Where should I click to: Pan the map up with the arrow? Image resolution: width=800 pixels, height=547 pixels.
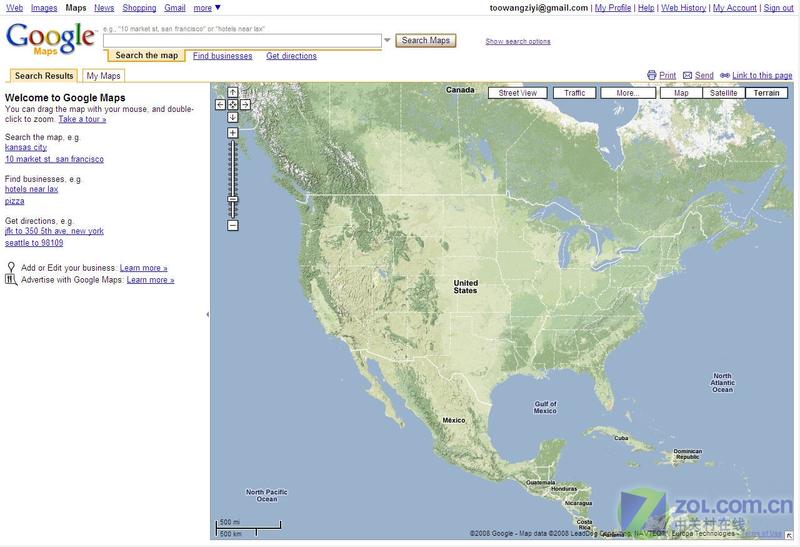coord(233,92)
